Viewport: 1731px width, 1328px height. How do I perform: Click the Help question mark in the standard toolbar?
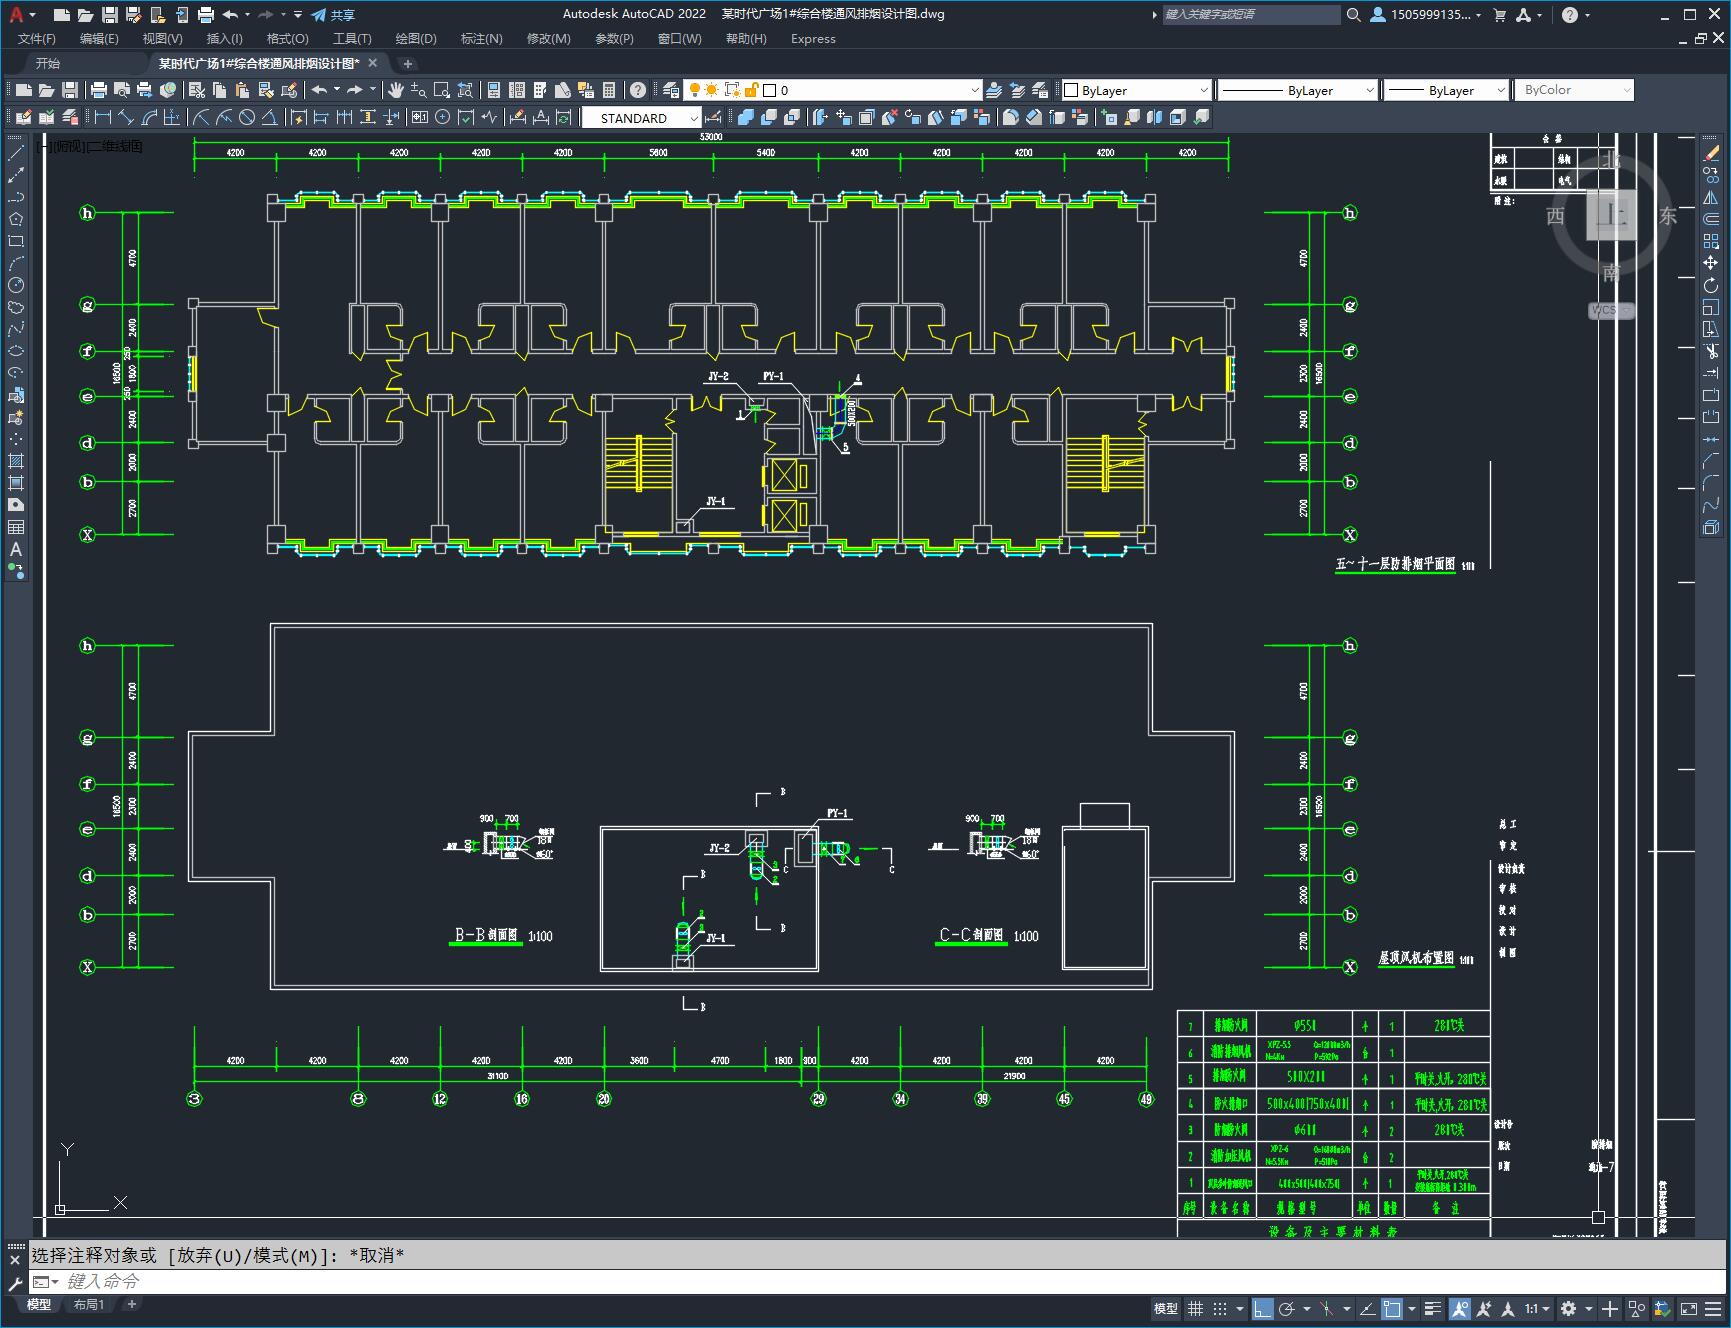click(638, 90)
